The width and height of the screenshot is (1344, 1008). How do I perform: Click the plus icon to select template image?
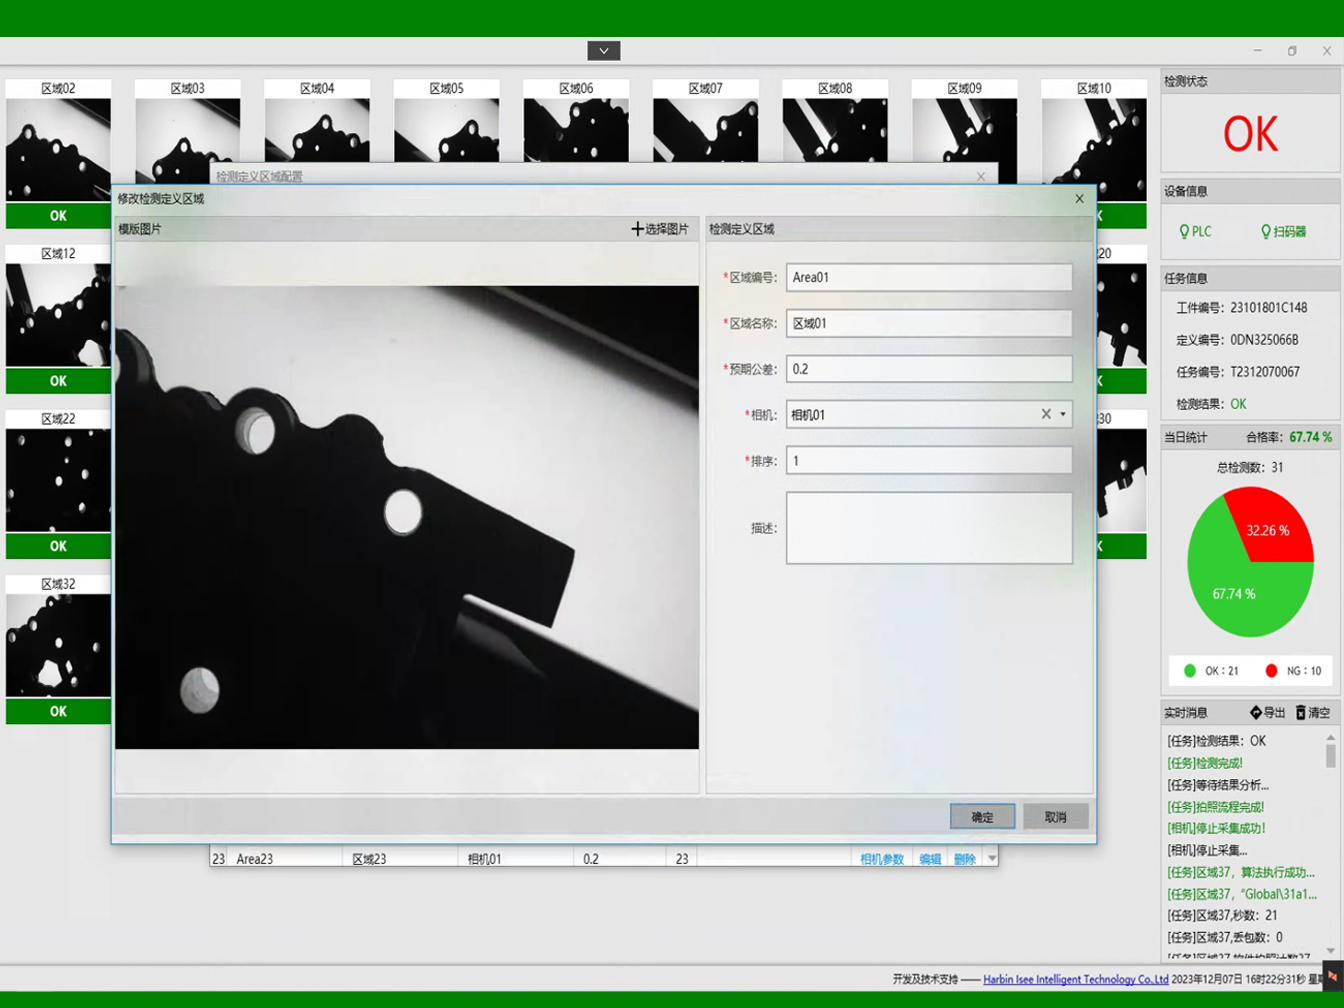click(637, 229)
